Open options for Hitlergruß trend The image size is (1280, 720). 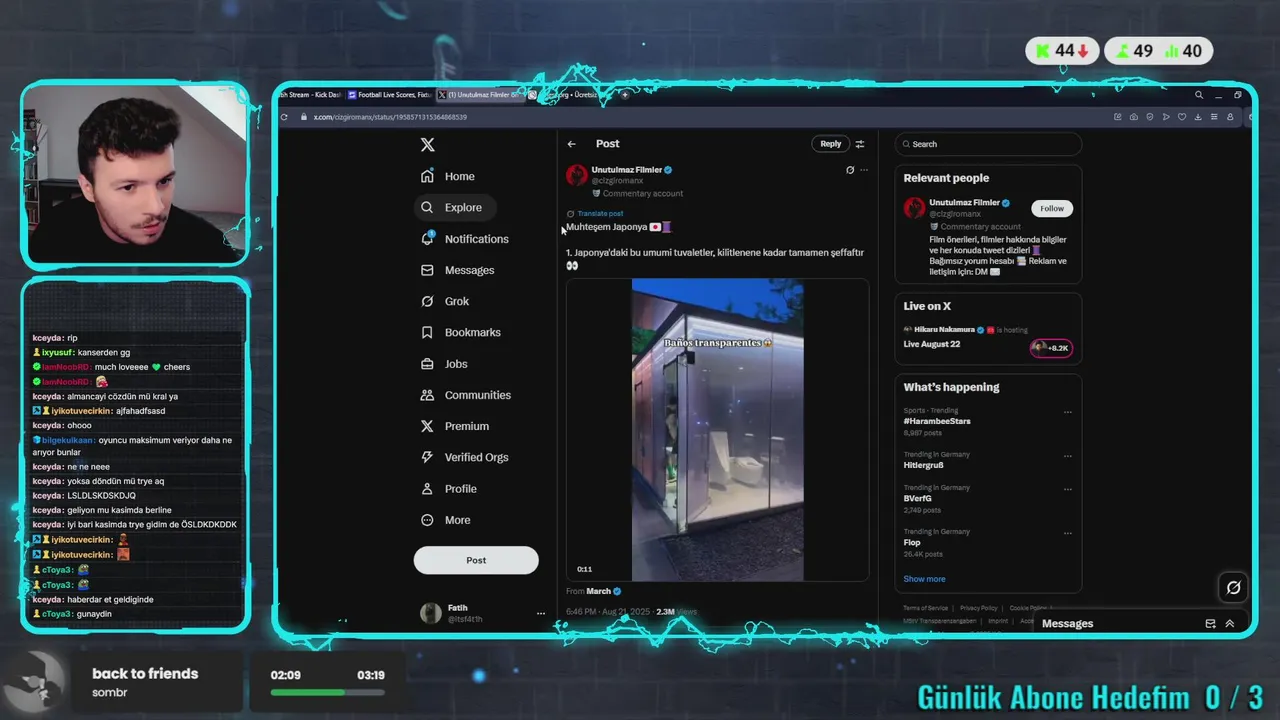[x=1068, y=456]
